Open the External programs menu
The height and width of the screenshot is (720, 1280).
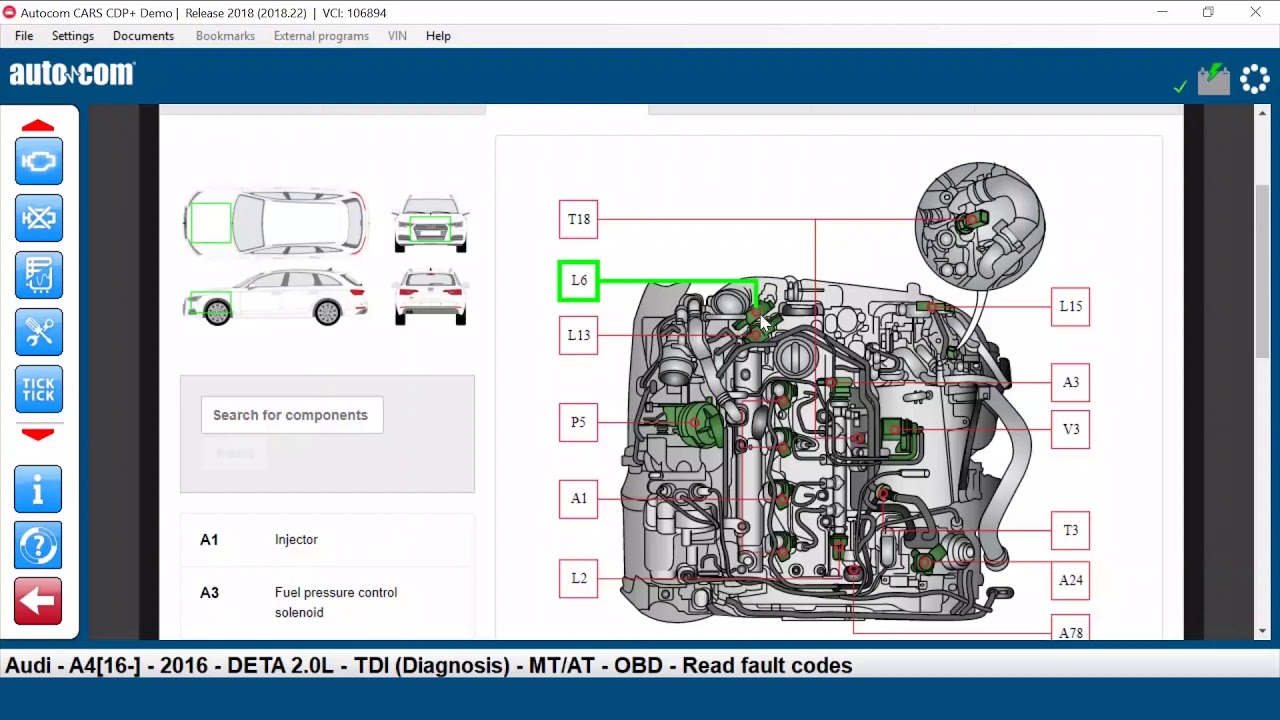[x=321, y=36]
